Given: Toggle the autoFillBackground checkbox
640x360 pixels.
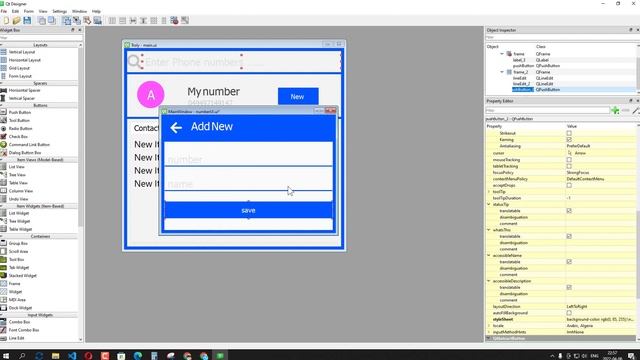Looking at the screenshot, I should tap(569, 313).
